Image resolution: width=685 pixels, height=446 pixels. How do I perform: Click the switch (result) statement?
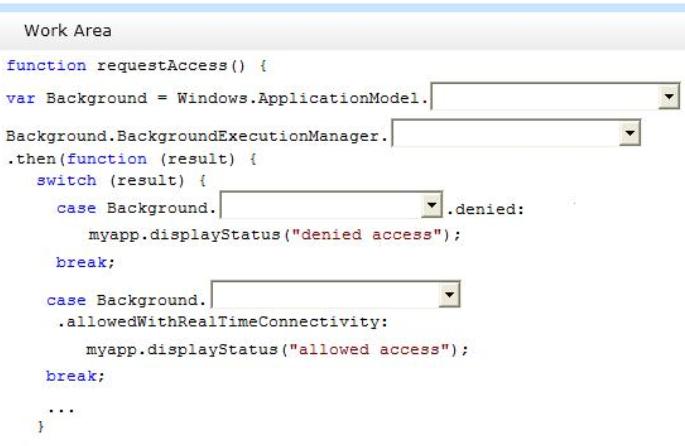pyautogui.click(x=121, y=180)
